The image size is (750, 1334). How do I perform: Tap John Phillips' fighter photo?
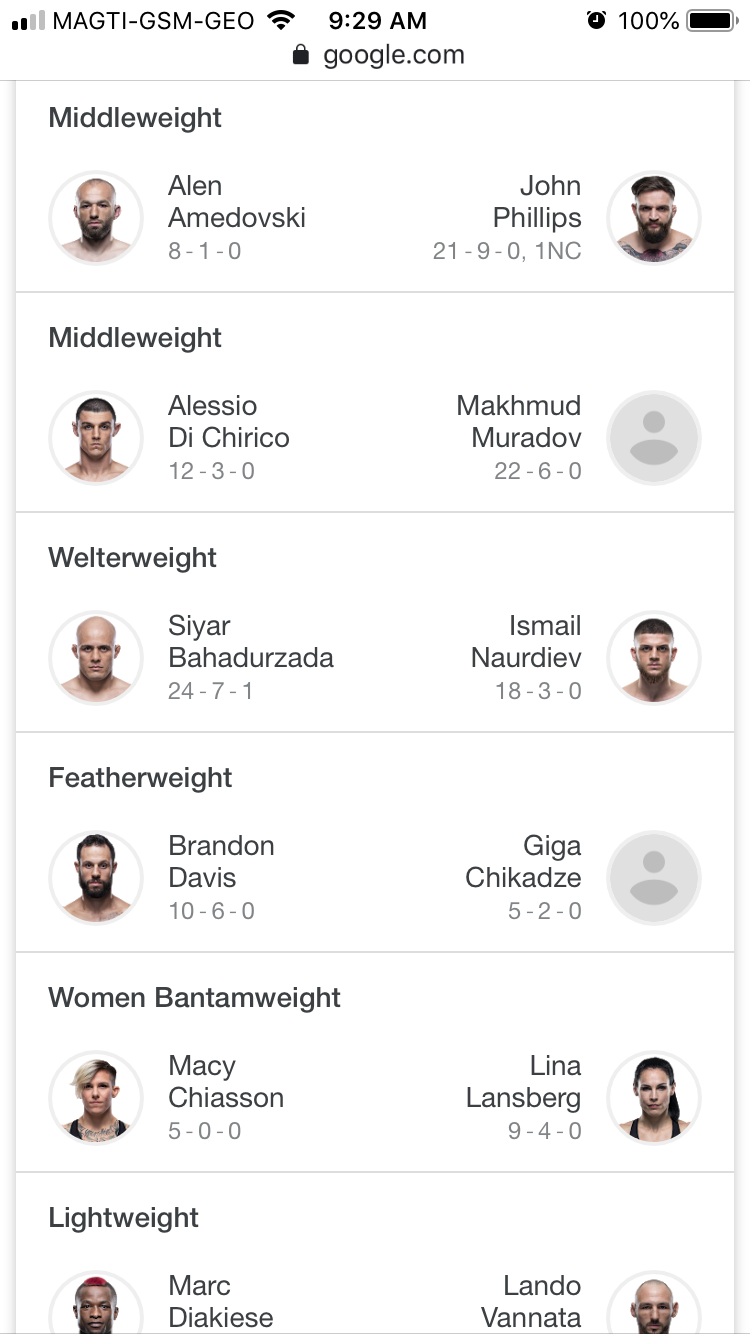pos(654,218)
